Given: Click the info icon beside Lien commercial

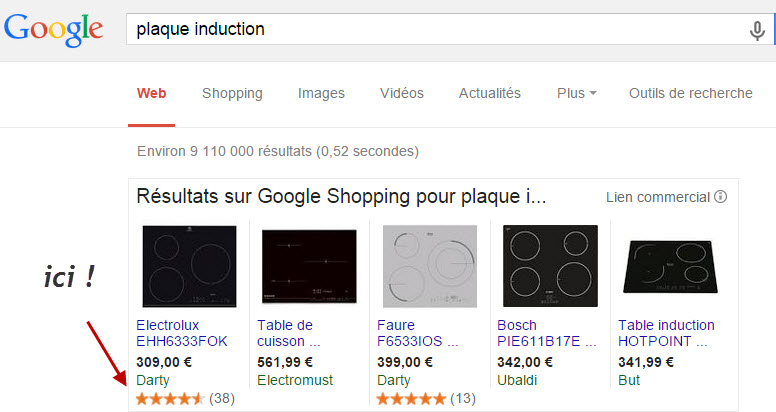Looking at the screenshot, I should click(721, 197).
